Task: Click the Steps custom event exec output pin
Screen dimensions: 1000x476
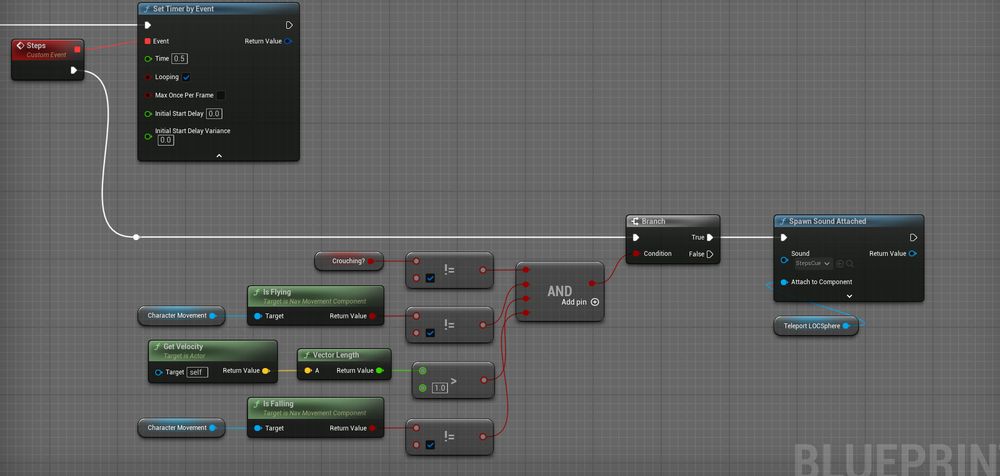Action: tap(74, 70)
